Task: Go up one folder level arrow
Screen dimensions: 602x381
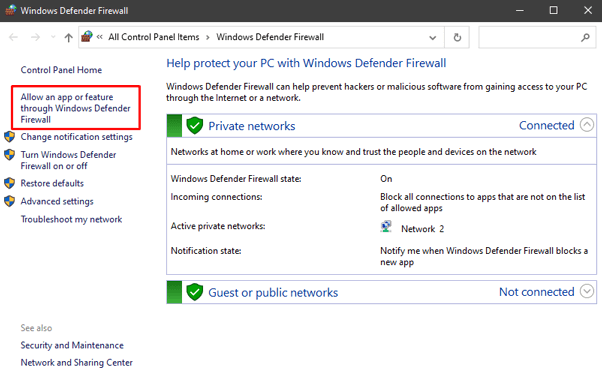Action: (x=68, y=37)
